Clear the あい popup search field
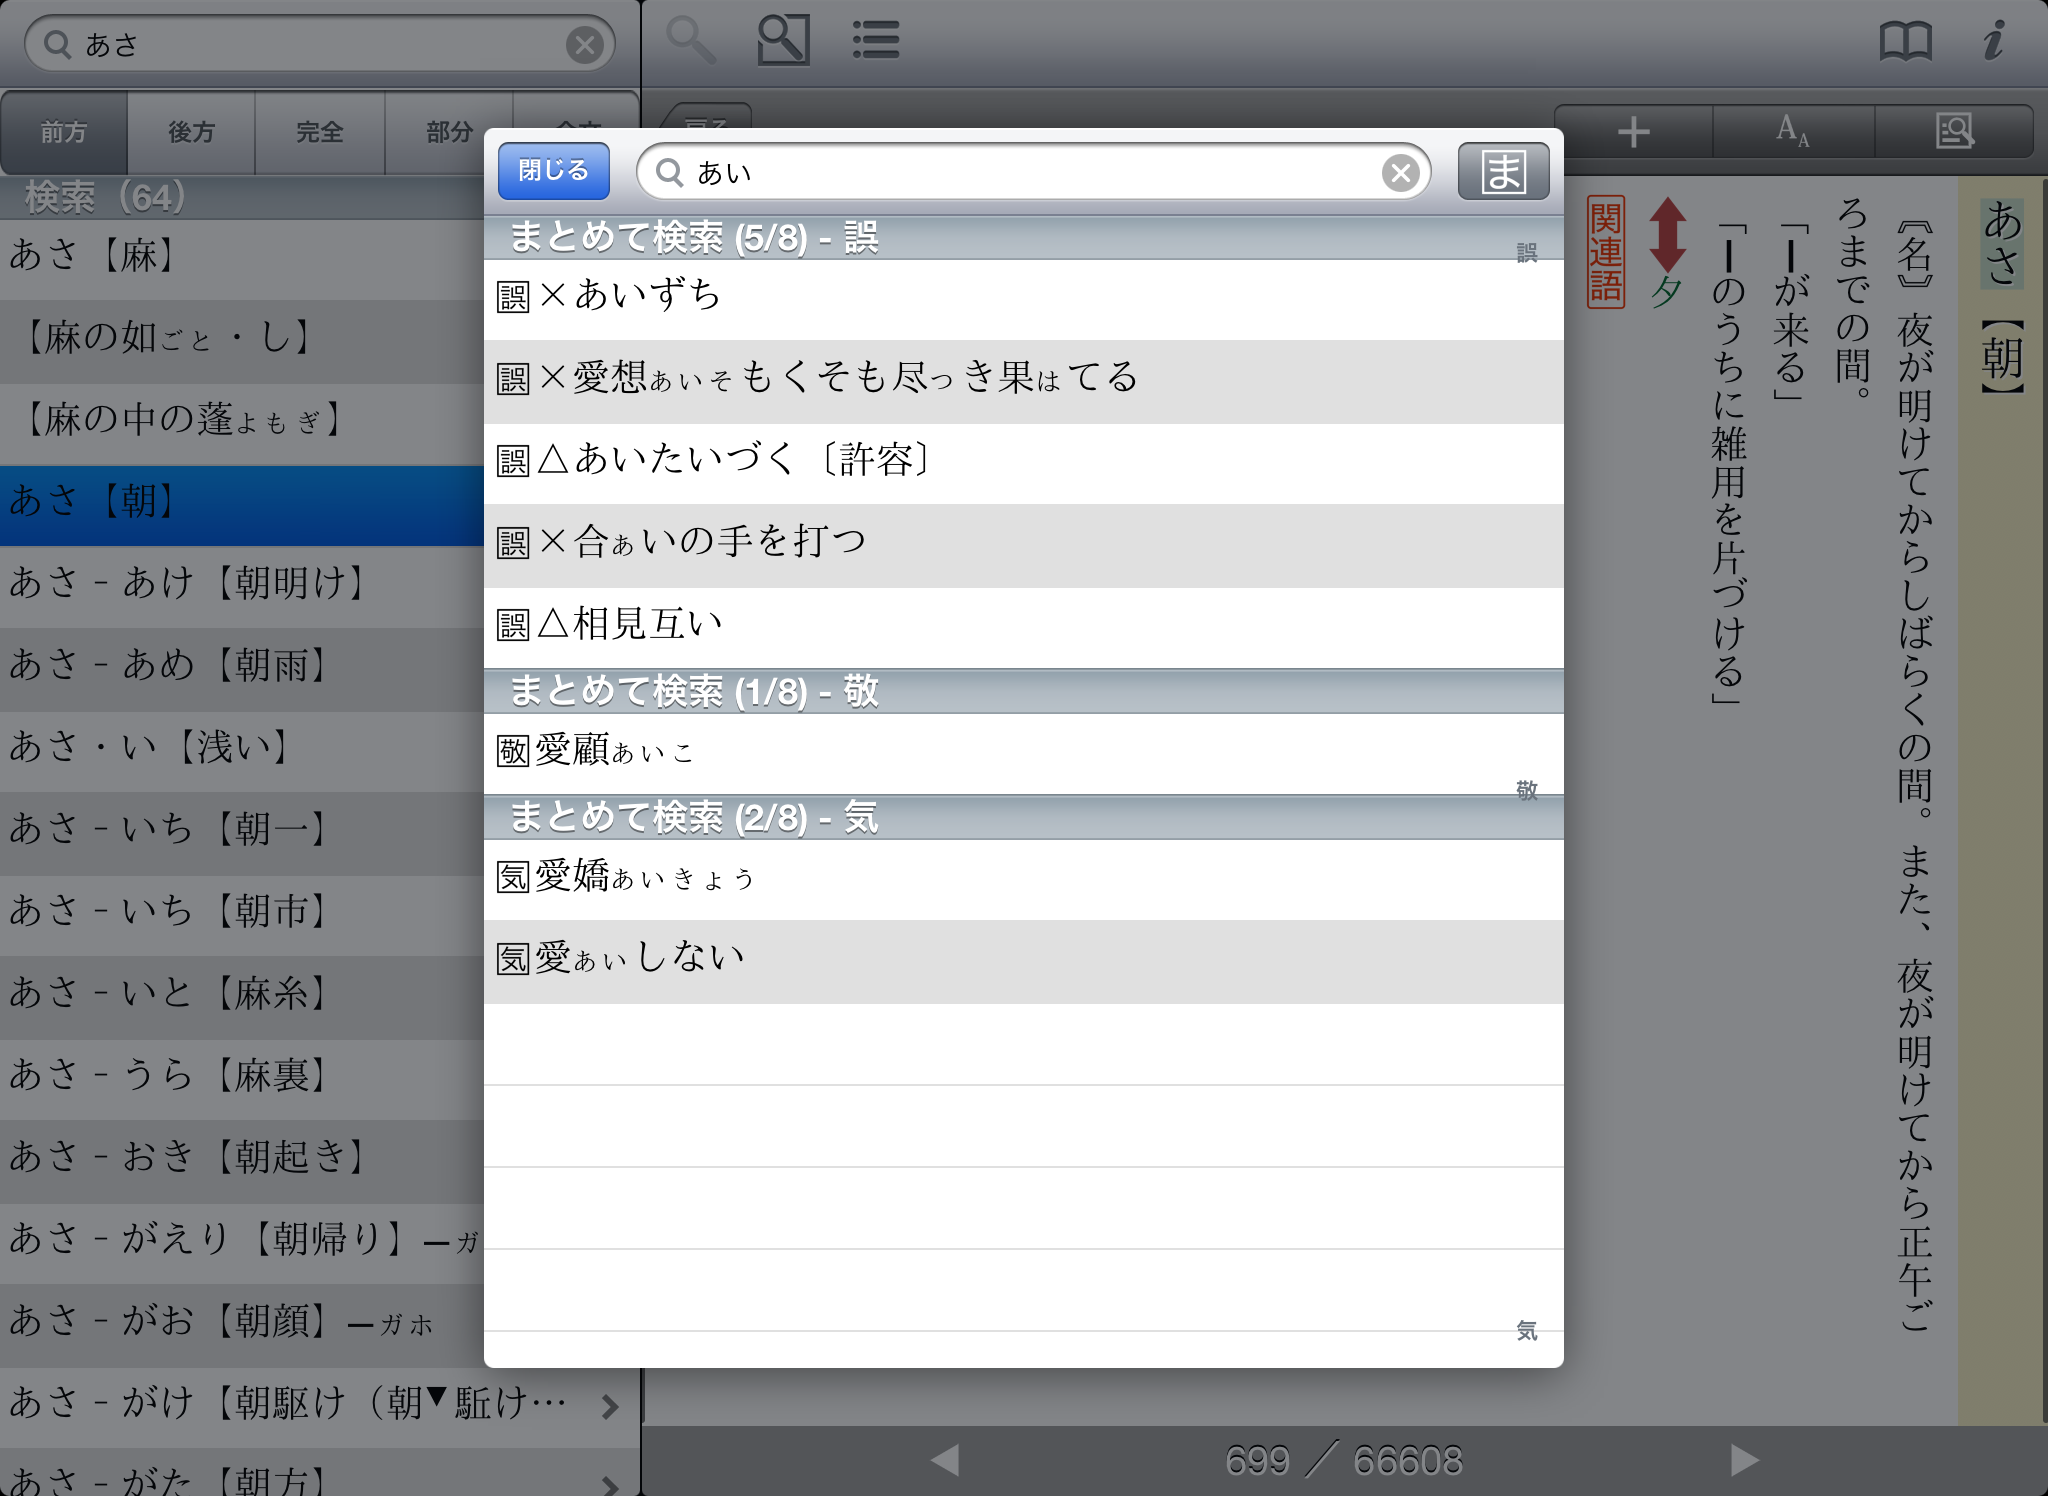2048x1496 pixels. pos(1400,173)
